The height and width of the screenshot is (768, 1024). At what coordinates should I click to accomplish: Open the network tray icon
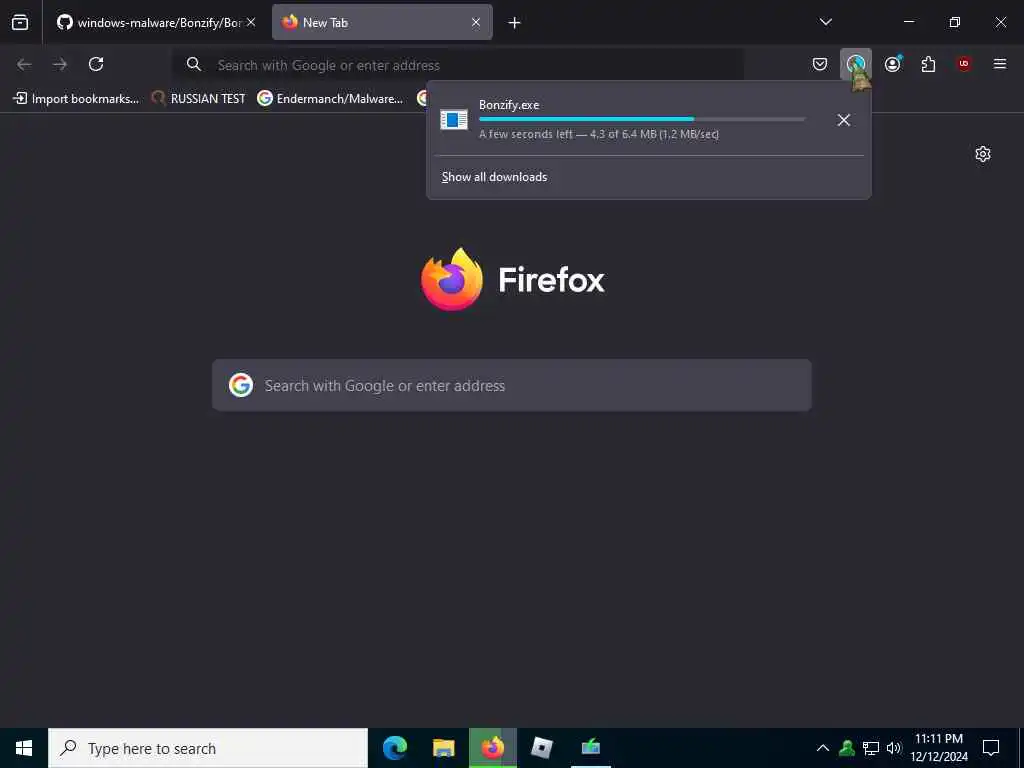click(x=871, y=748)
